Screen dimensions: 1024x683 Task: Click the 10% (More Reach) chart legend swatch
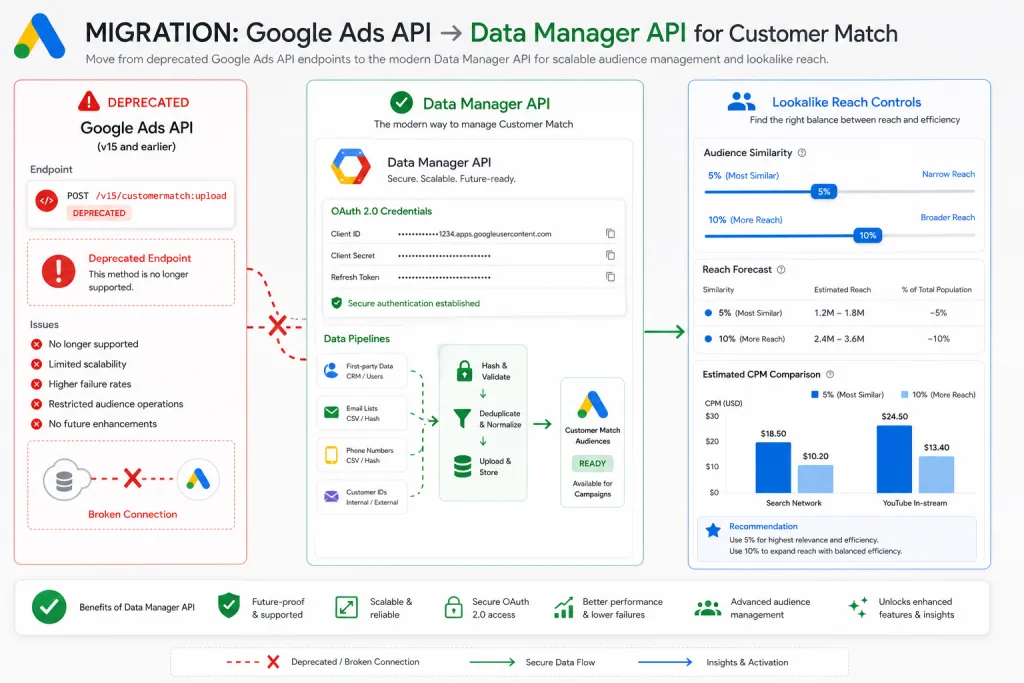904,394
